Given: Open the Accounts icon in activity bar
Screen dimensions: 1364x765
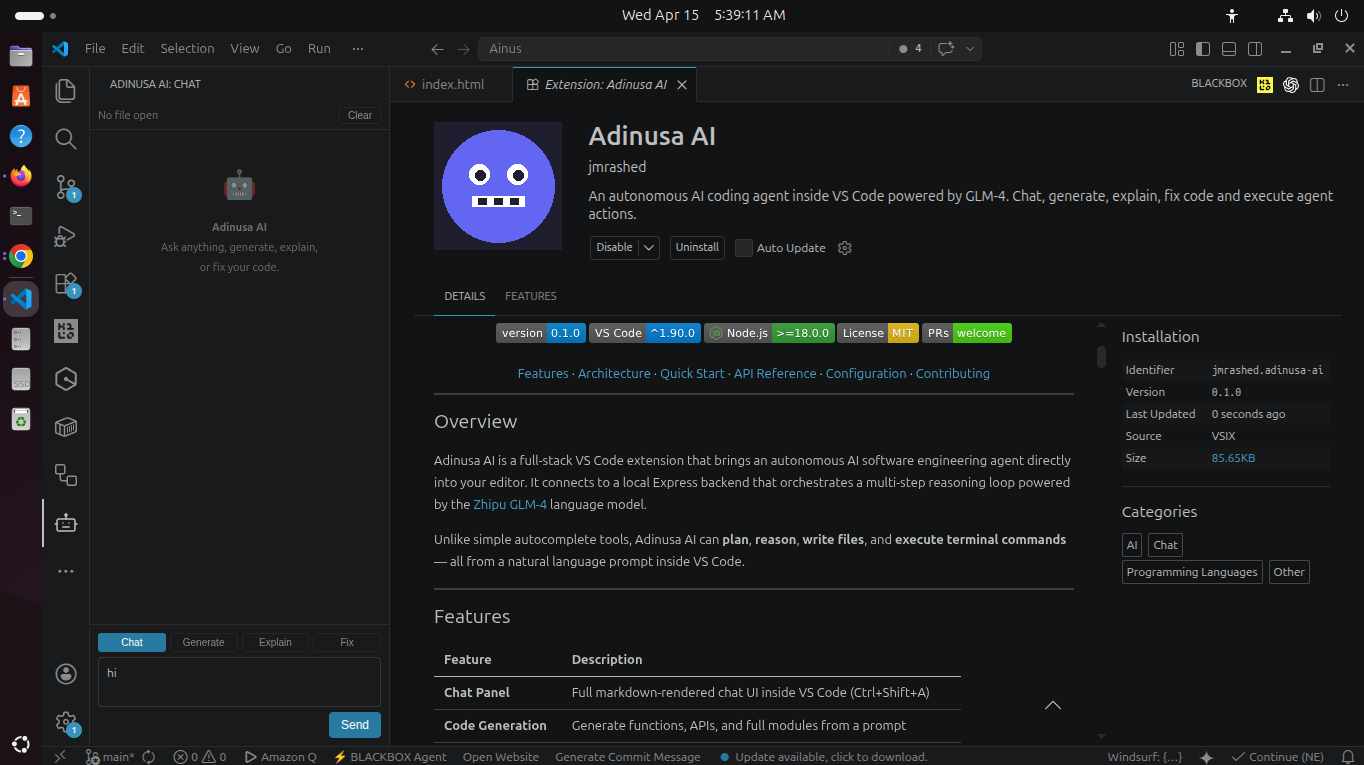Looking at the screenshot, I should (66, 674).
